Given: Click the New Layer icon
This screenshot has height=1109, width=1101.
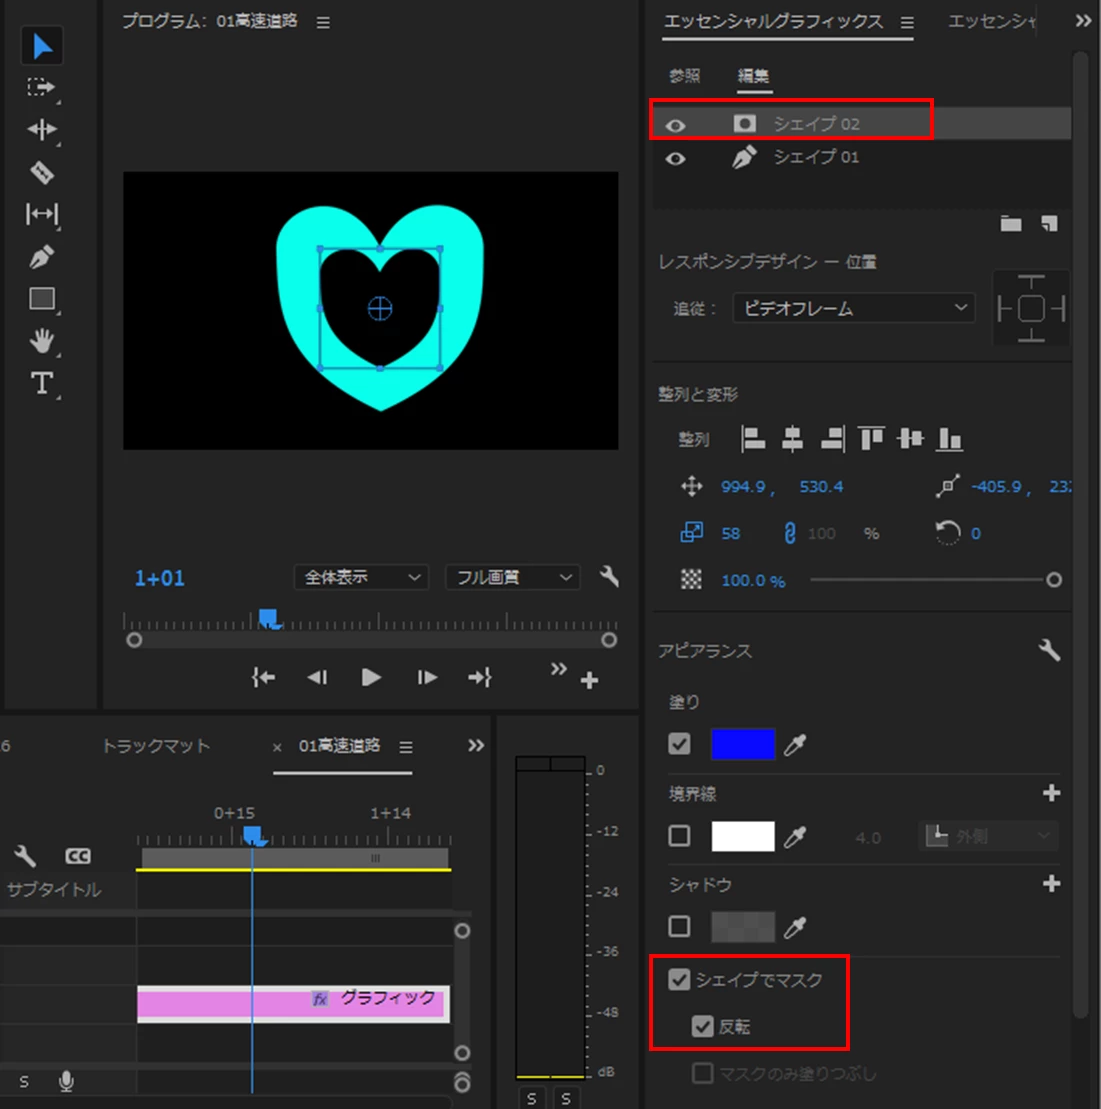Looking at the screenshot, I should (1049, 224).
